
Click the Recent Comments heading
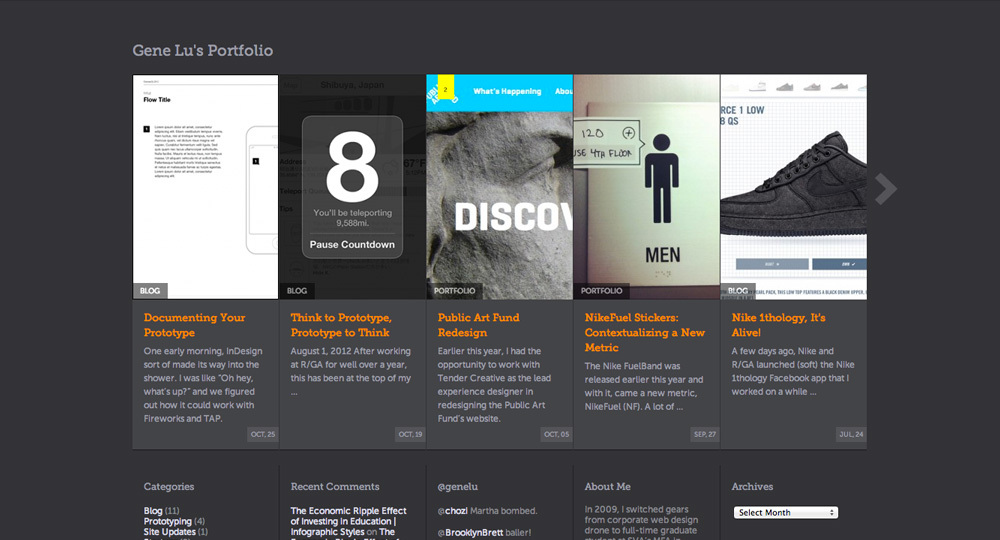(335, 486)
